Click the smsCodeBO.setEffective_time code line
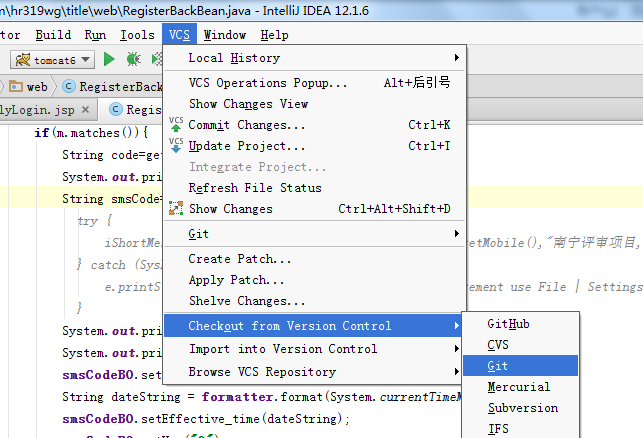 pyautogui.click(x=205, y=419)
